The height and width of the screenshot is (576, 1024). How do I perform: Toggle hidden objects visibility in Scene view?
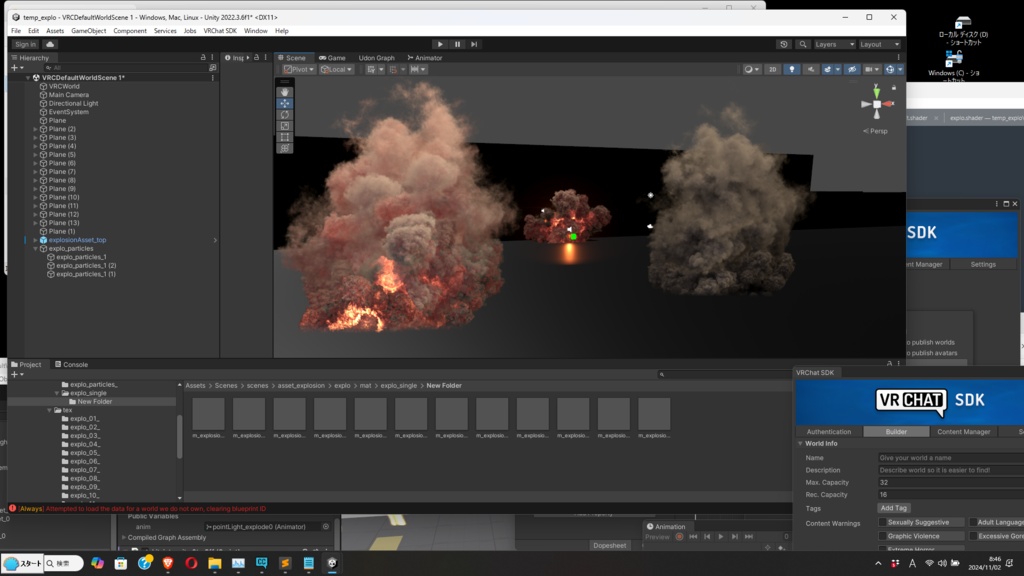(852, 69)
